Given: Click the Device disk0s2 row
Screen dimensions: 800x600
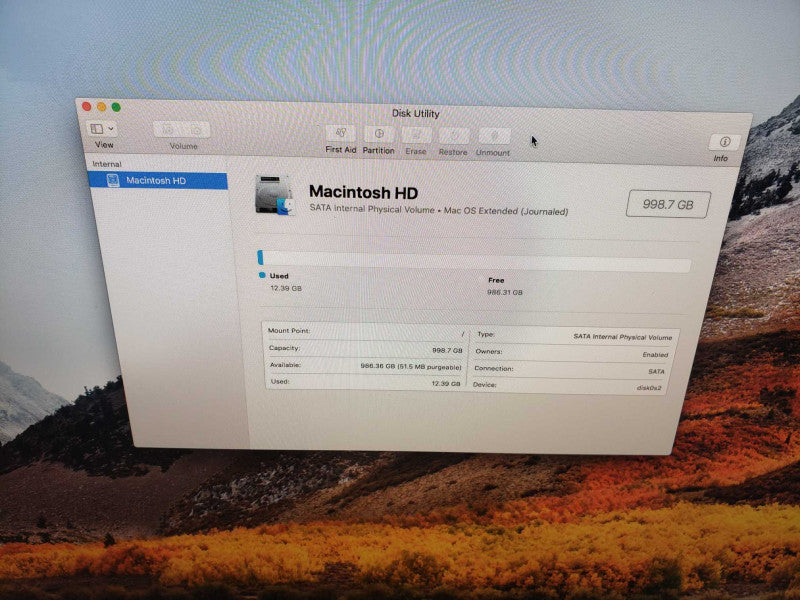Looking at the screenshot, I should [566, 386].
